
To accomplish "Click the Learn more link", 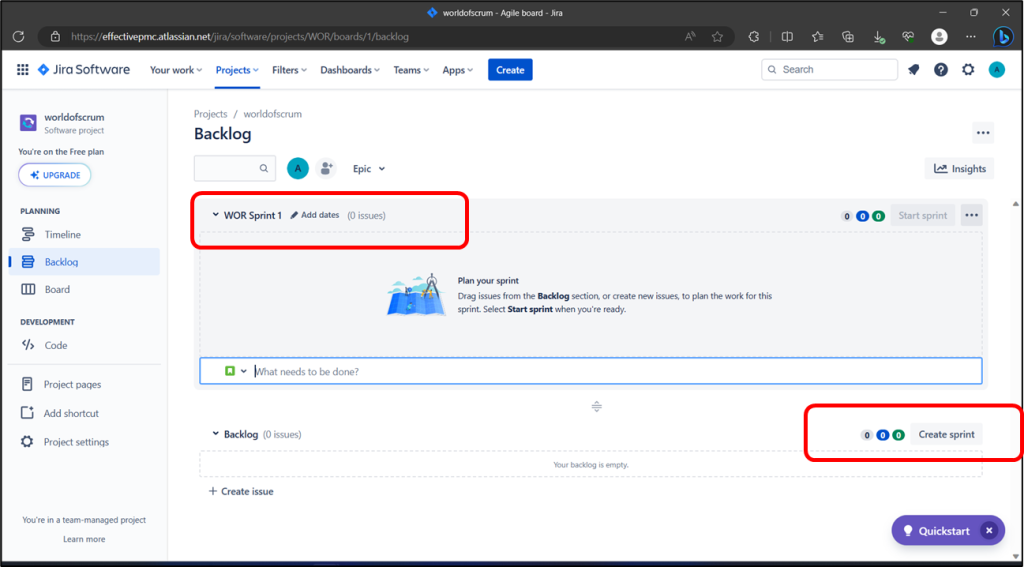I will pos(84,539).
